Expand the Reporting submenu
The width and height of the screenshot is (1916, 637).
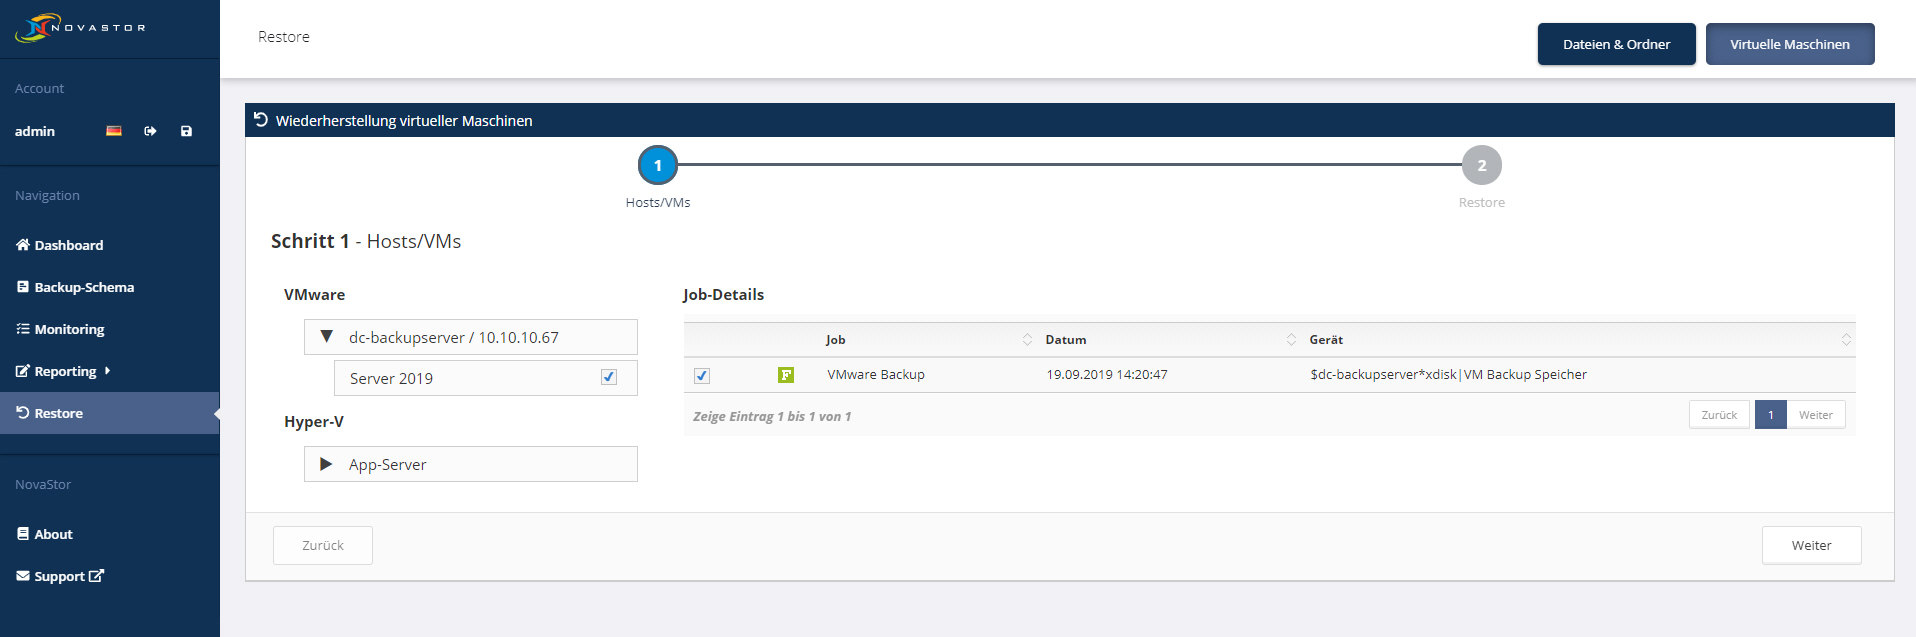[64, 371]
